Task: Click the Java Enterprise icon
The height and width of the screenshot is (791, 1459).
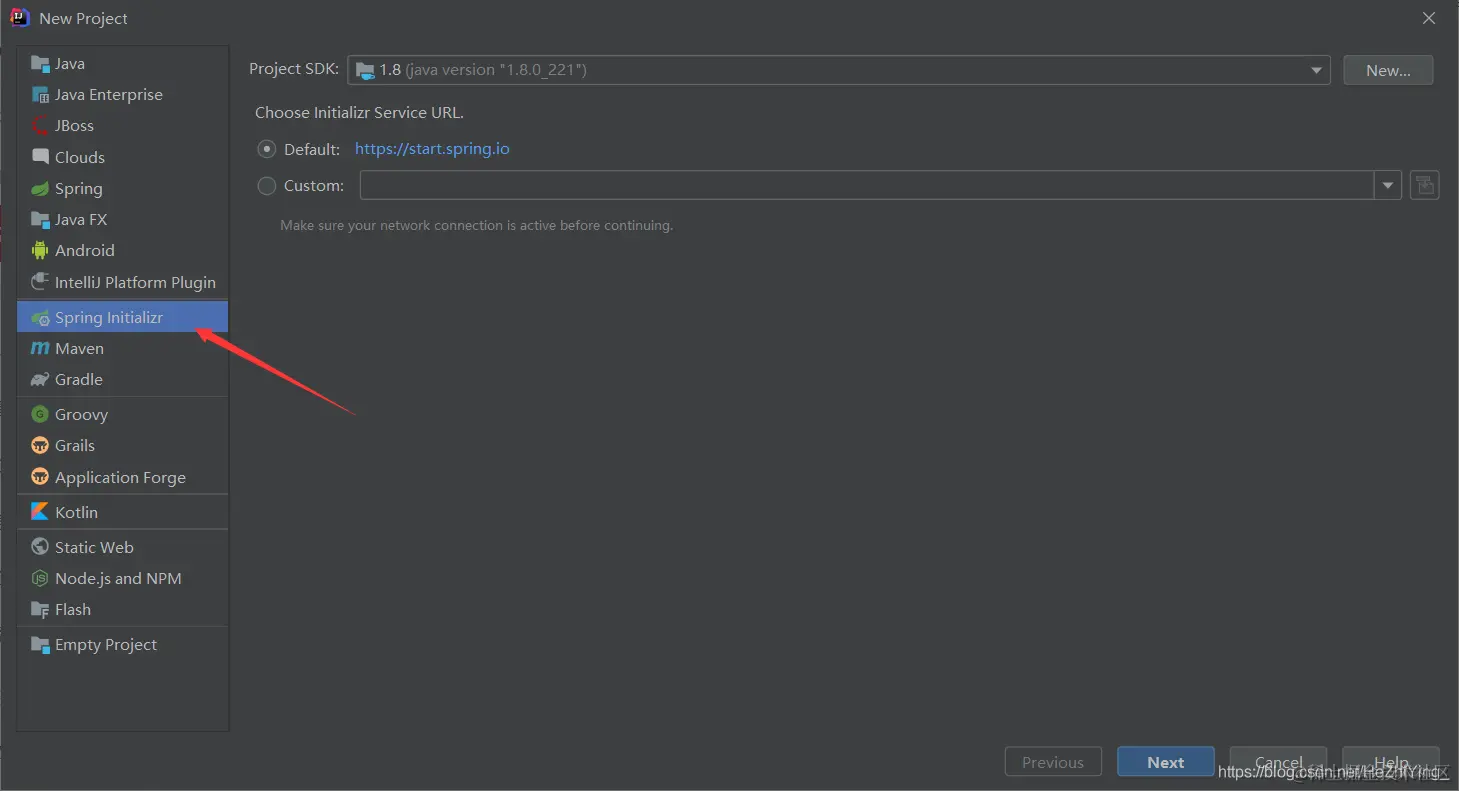Action: (40, 95)
